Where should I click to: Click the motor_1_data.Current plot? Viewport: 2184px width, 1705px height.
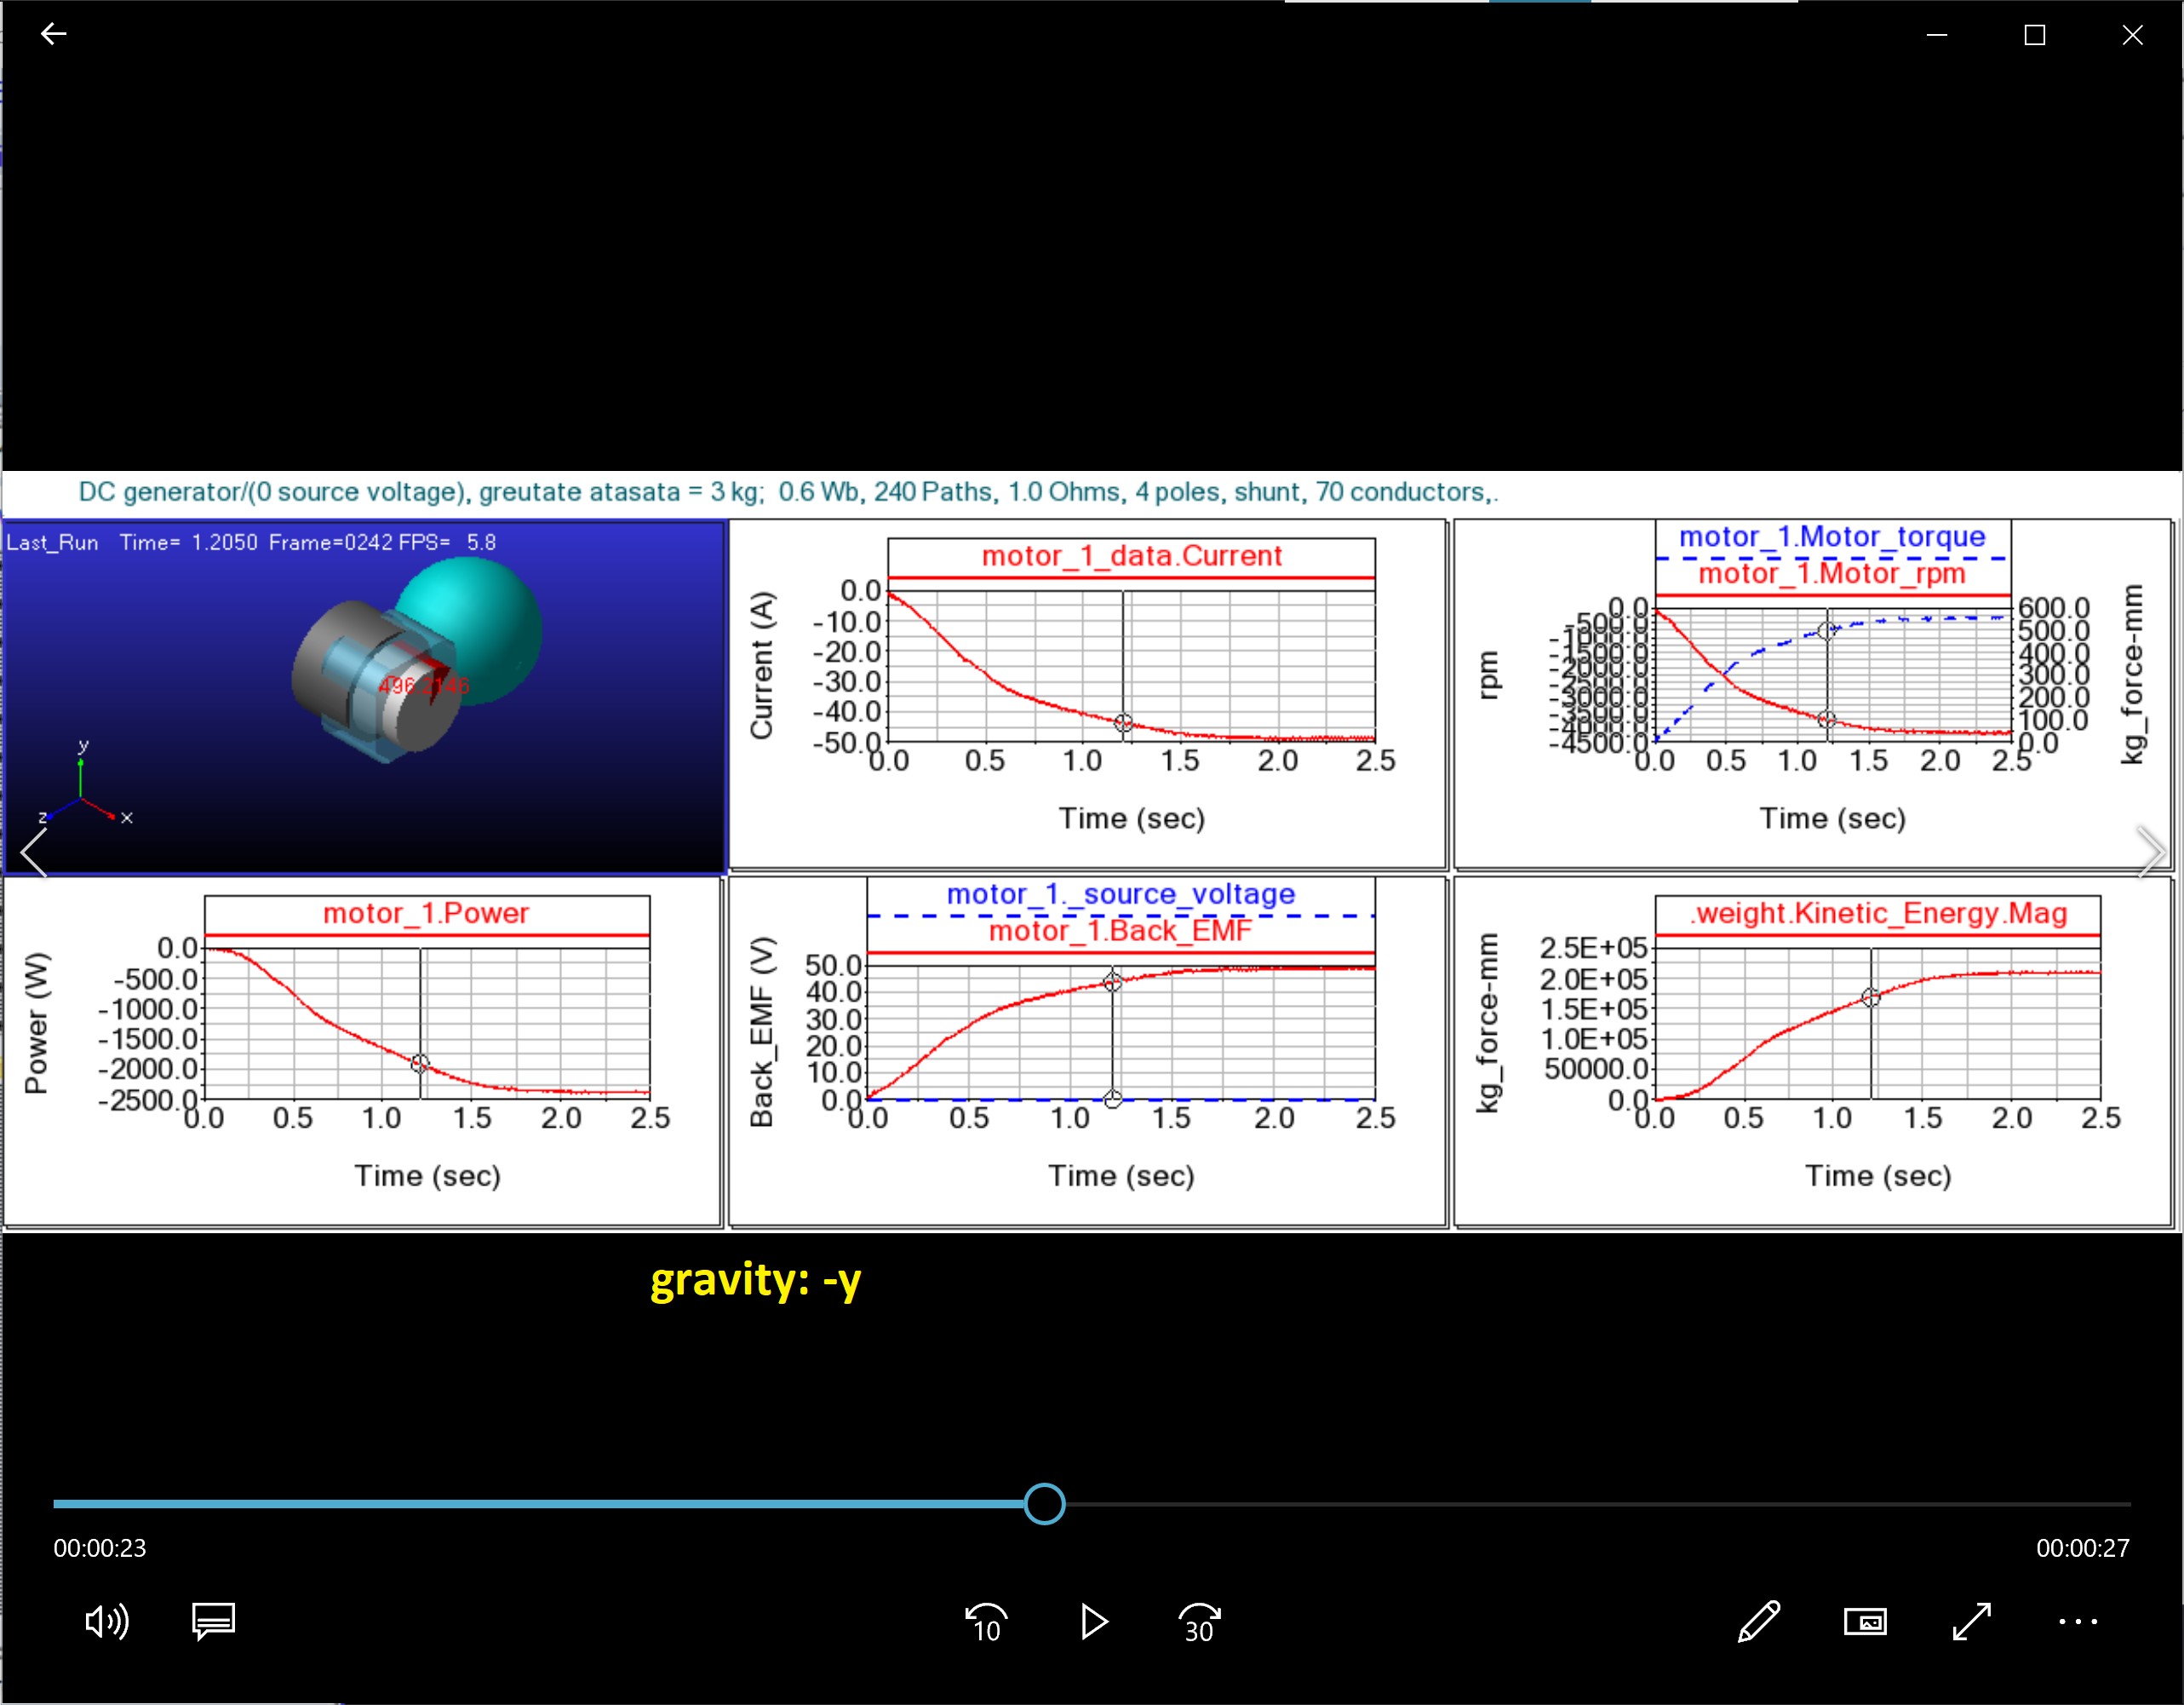pyautogui.click(x=1130, y=665)
